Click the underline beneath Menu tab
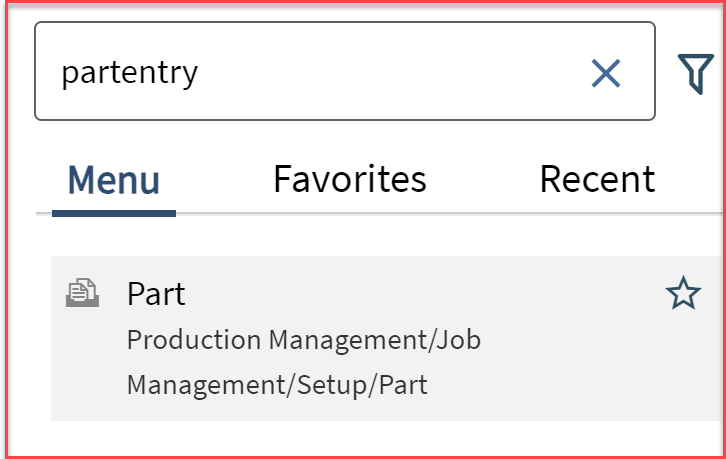Screen dimensions: 726x459 (x=114, y=214)
